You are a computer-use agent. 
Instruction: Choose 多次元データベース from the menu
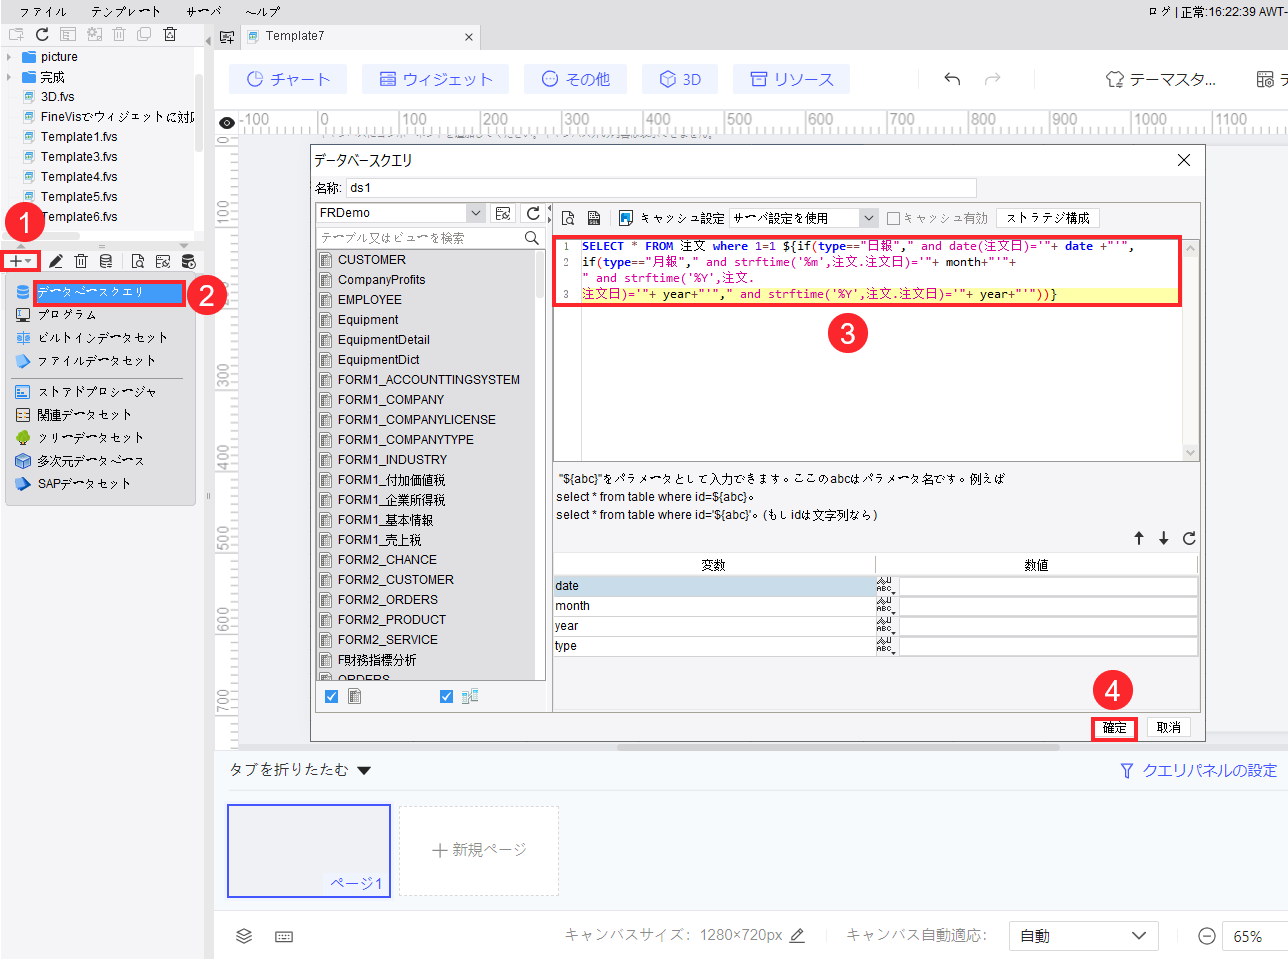90,461
